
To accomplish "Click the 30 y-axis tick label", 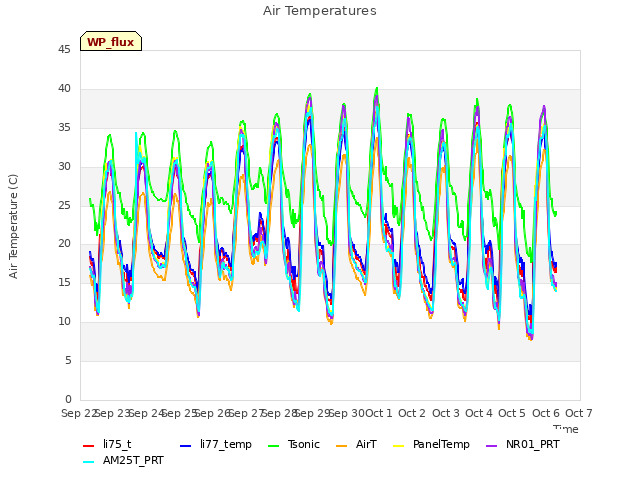I will point(64,167).
